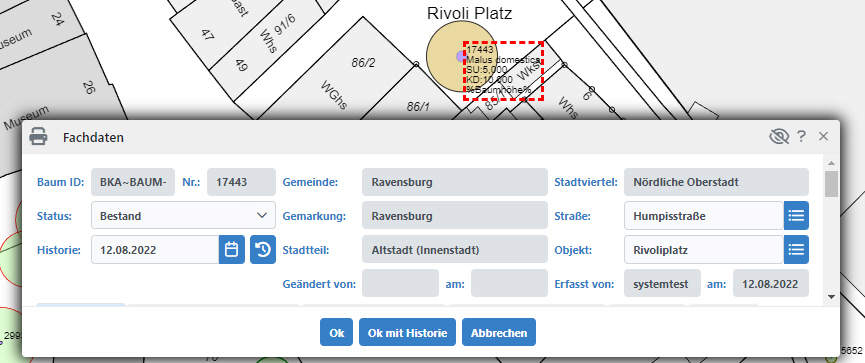865x363 pixels.
Task: Click the Ok mit Historie button
Action: [x=407, y=332]
